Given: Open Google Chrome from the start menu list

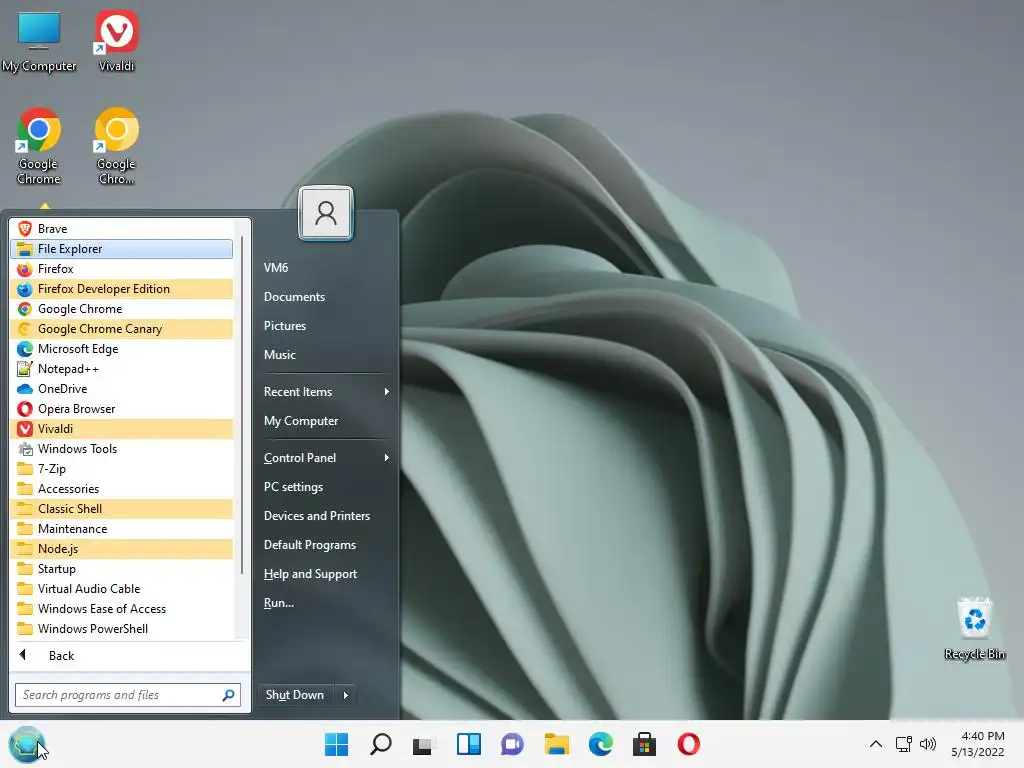Looking at the screenshot, I should 121,309.
